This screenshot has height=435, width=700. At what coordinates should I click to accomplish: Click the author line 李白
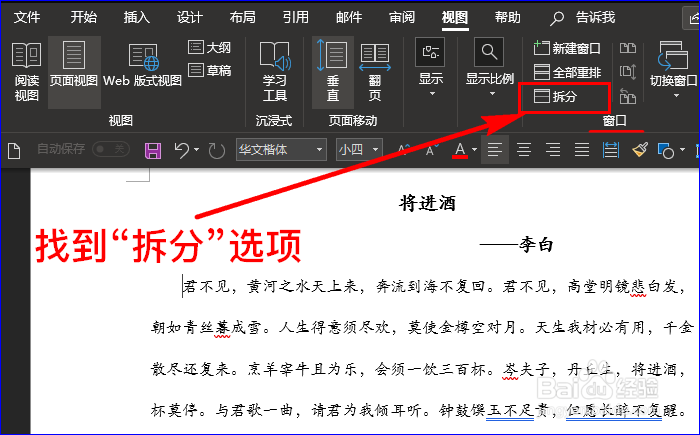(536, 245)
